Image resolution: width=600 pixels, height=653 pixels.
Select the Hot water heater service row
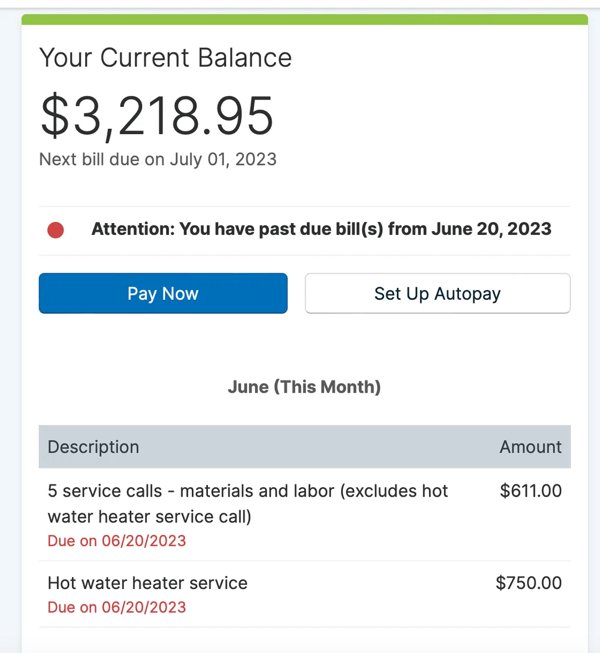[x=304, y=594]
